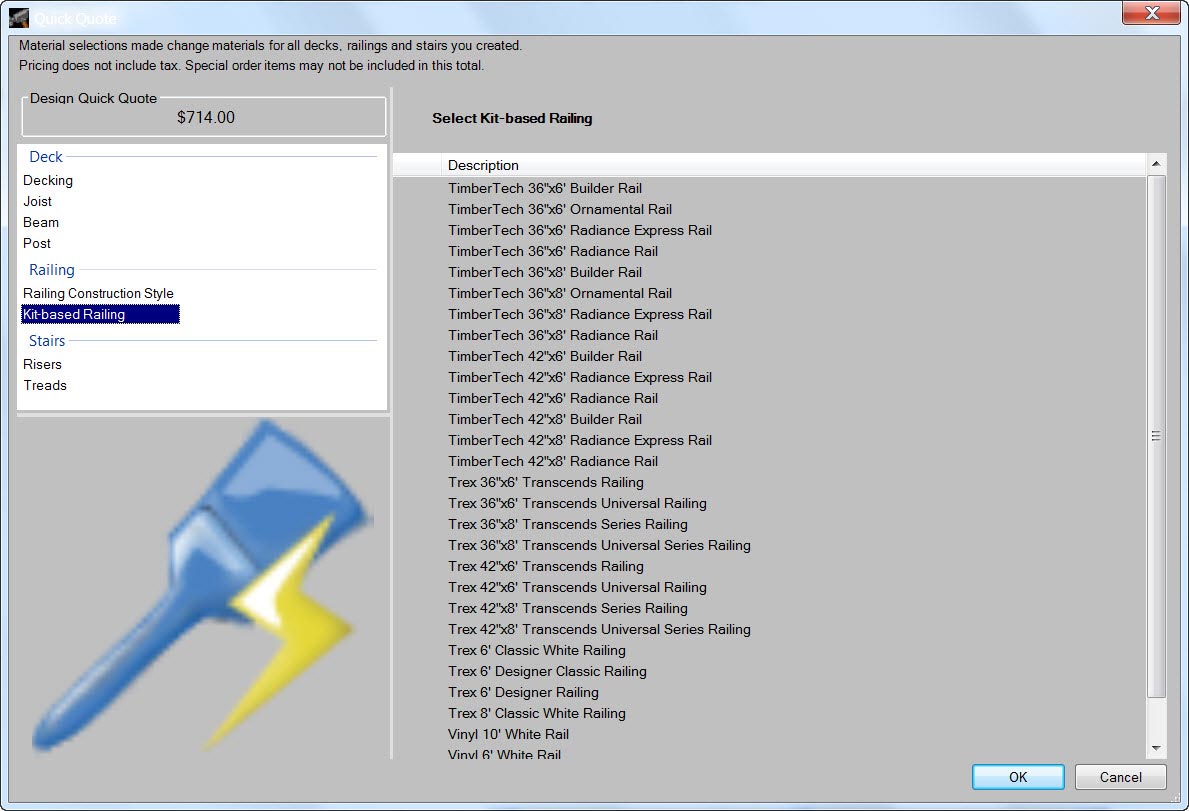Screen dimensions: 1189x811
Task: Choose Trex 36"x6' Transcends Universal Railing
Action: click(x=577, y=503)
